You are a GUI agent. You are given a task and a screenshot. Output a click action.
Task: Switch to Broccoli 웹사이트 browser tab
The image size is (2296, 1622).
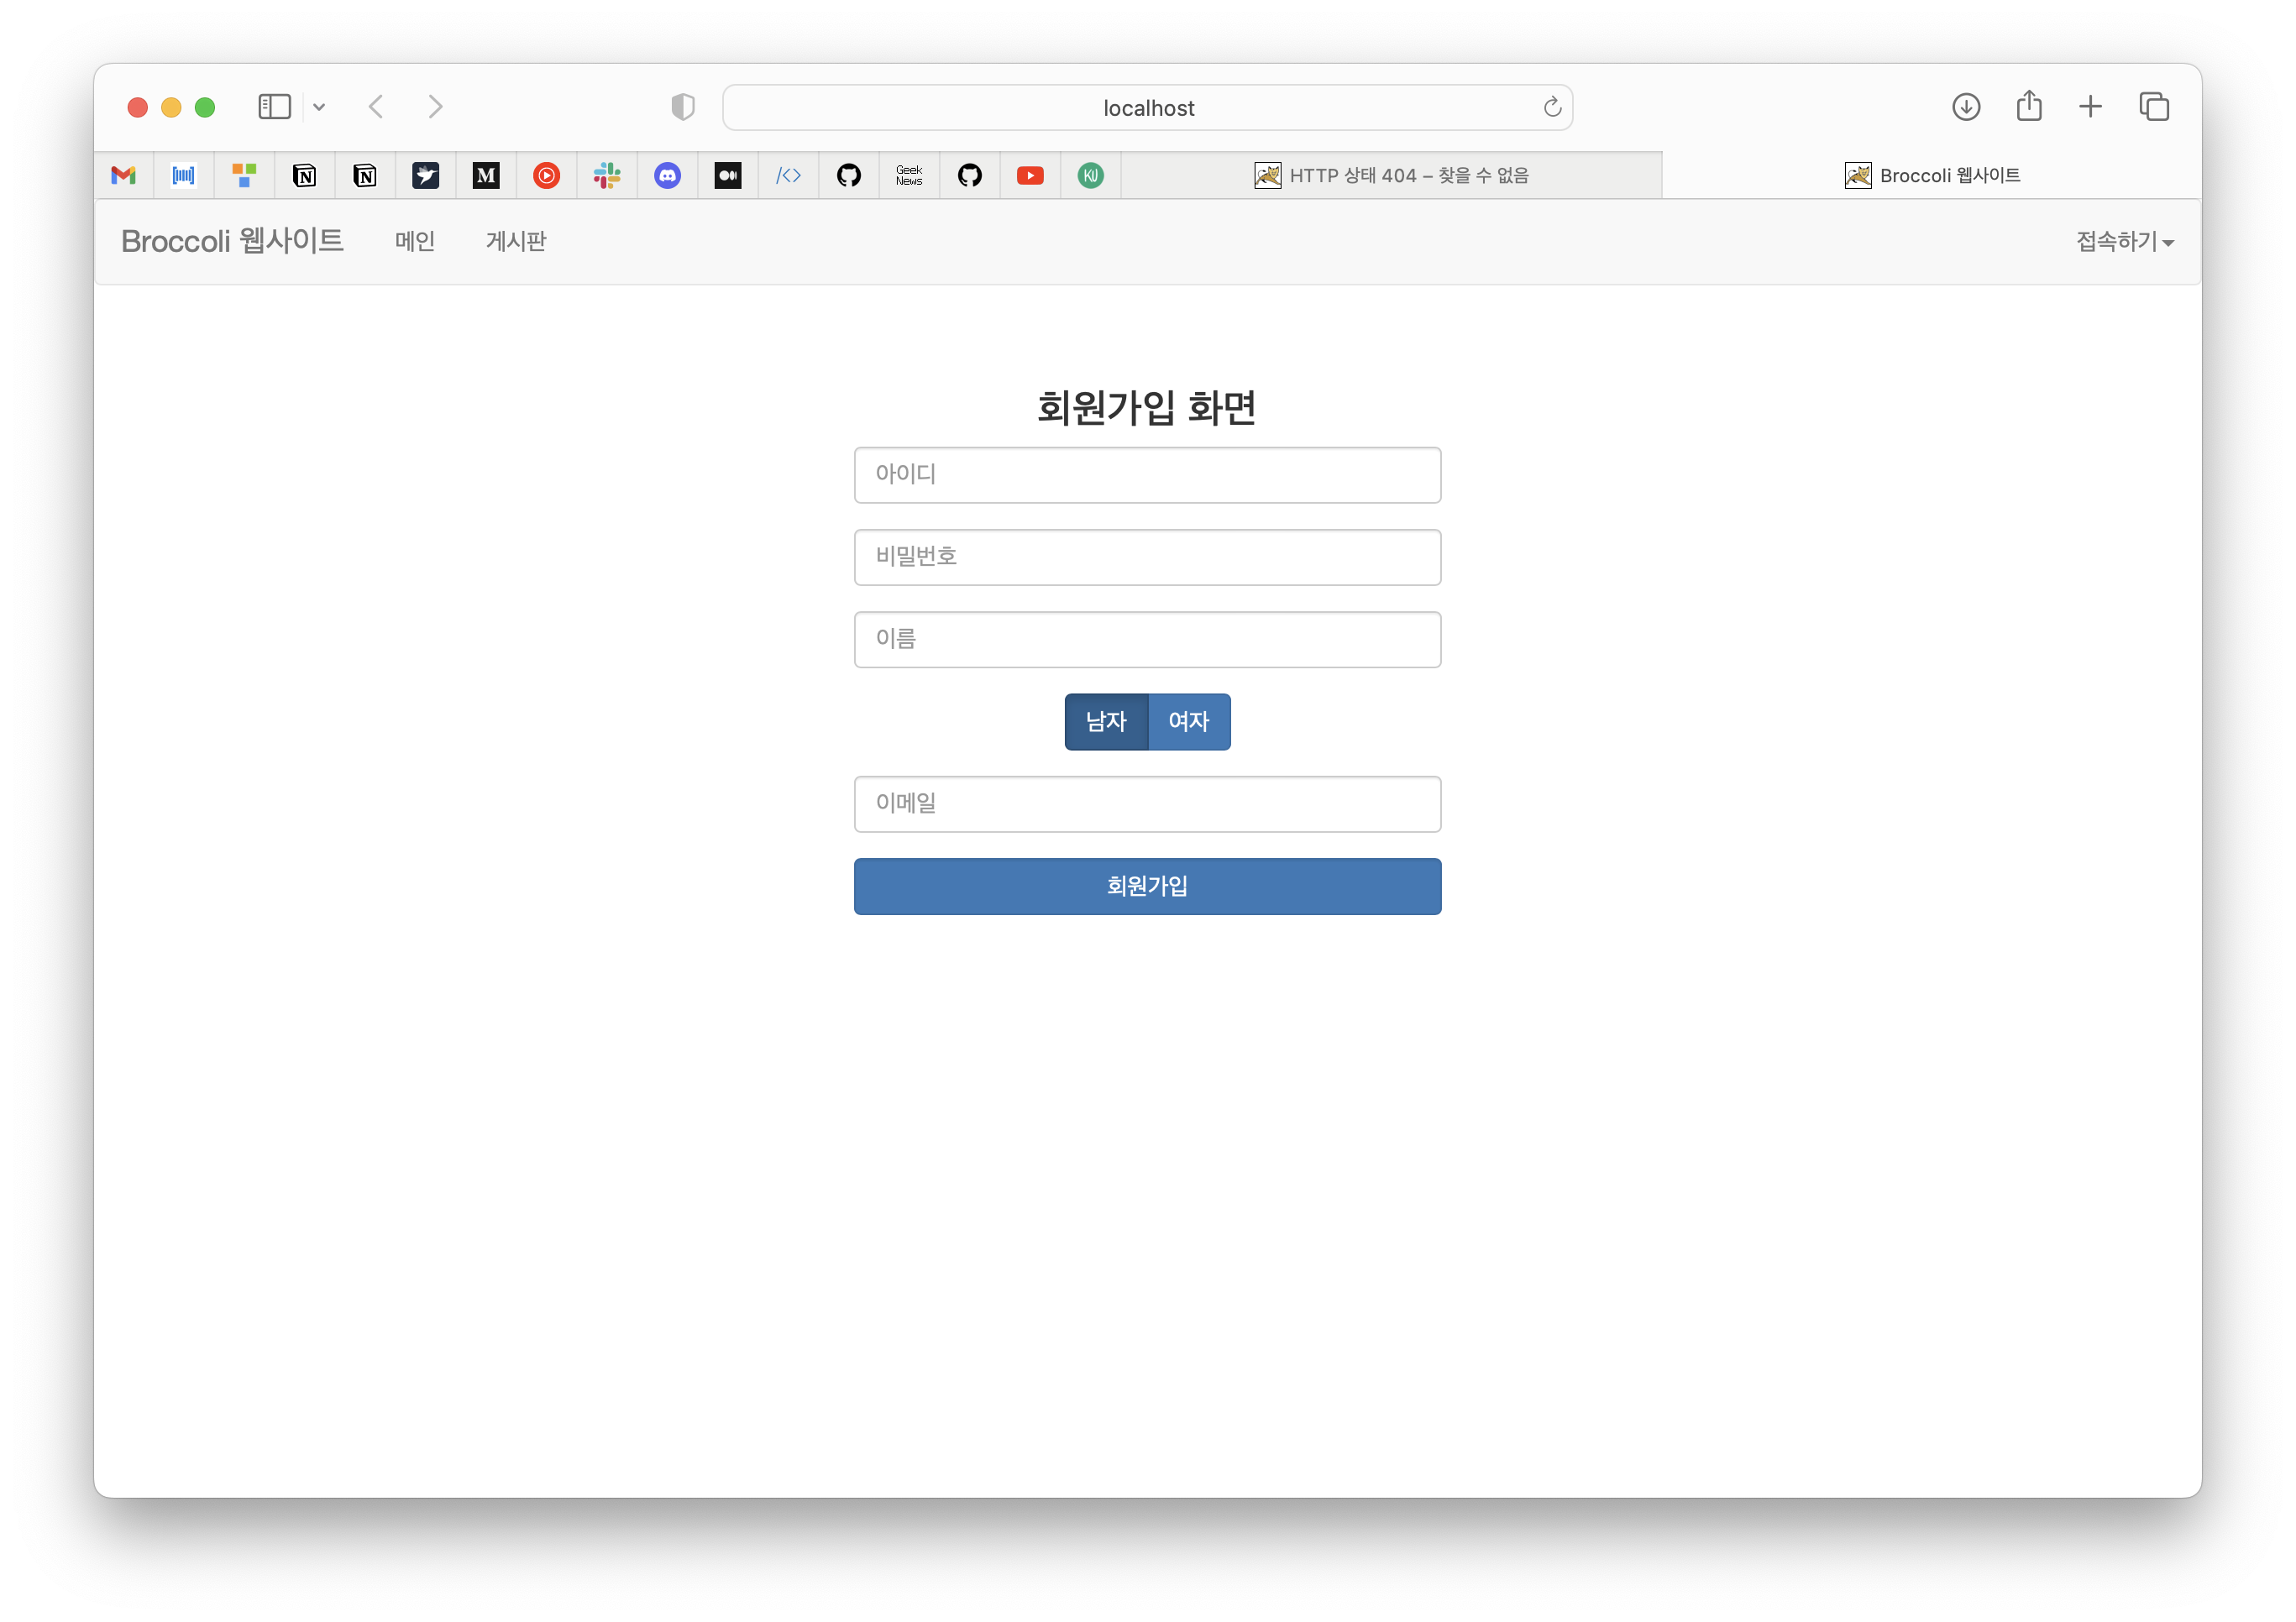pos(1932,176)
